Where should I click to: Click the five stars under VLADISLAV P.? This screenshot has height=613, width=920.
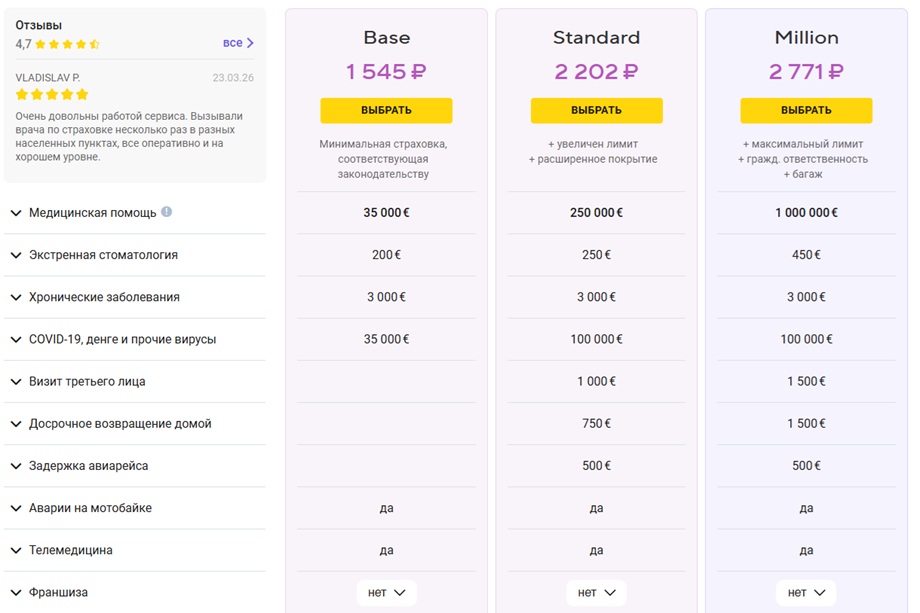[x=52, y=94]
